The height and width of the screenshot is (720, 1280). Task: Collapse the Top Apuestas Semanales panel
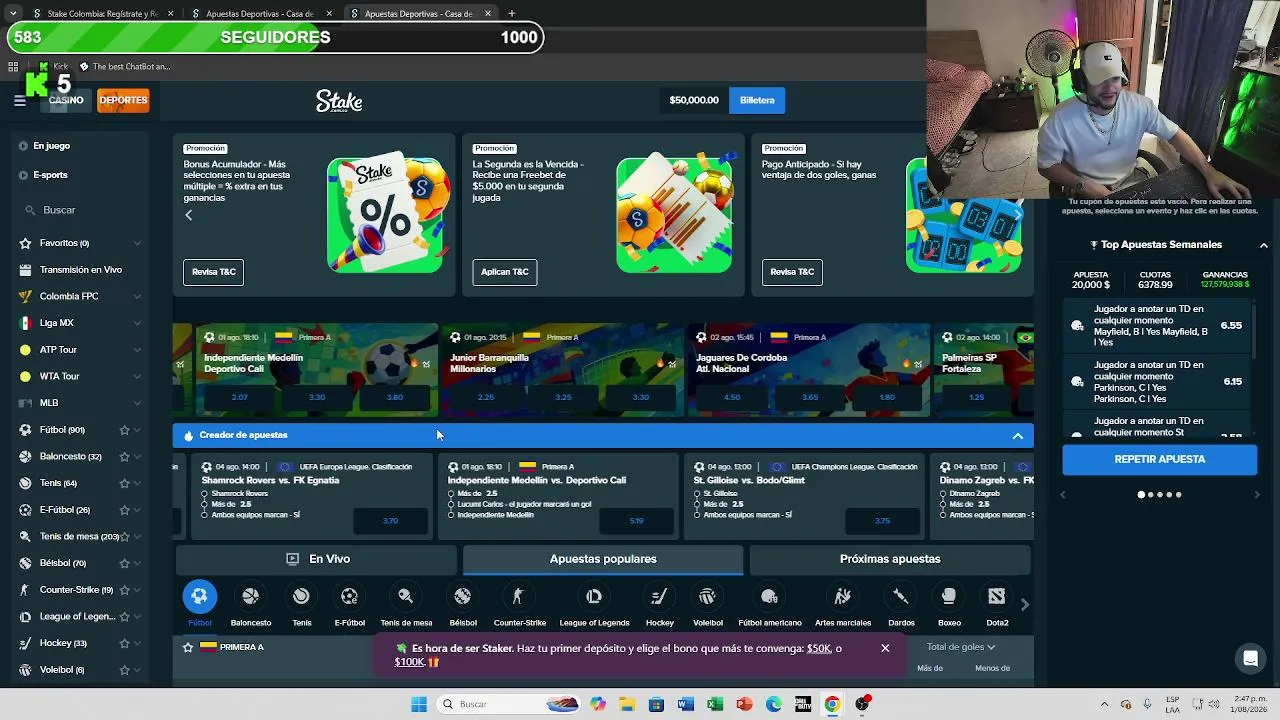pyautogui.click(x=1263, y=245)
